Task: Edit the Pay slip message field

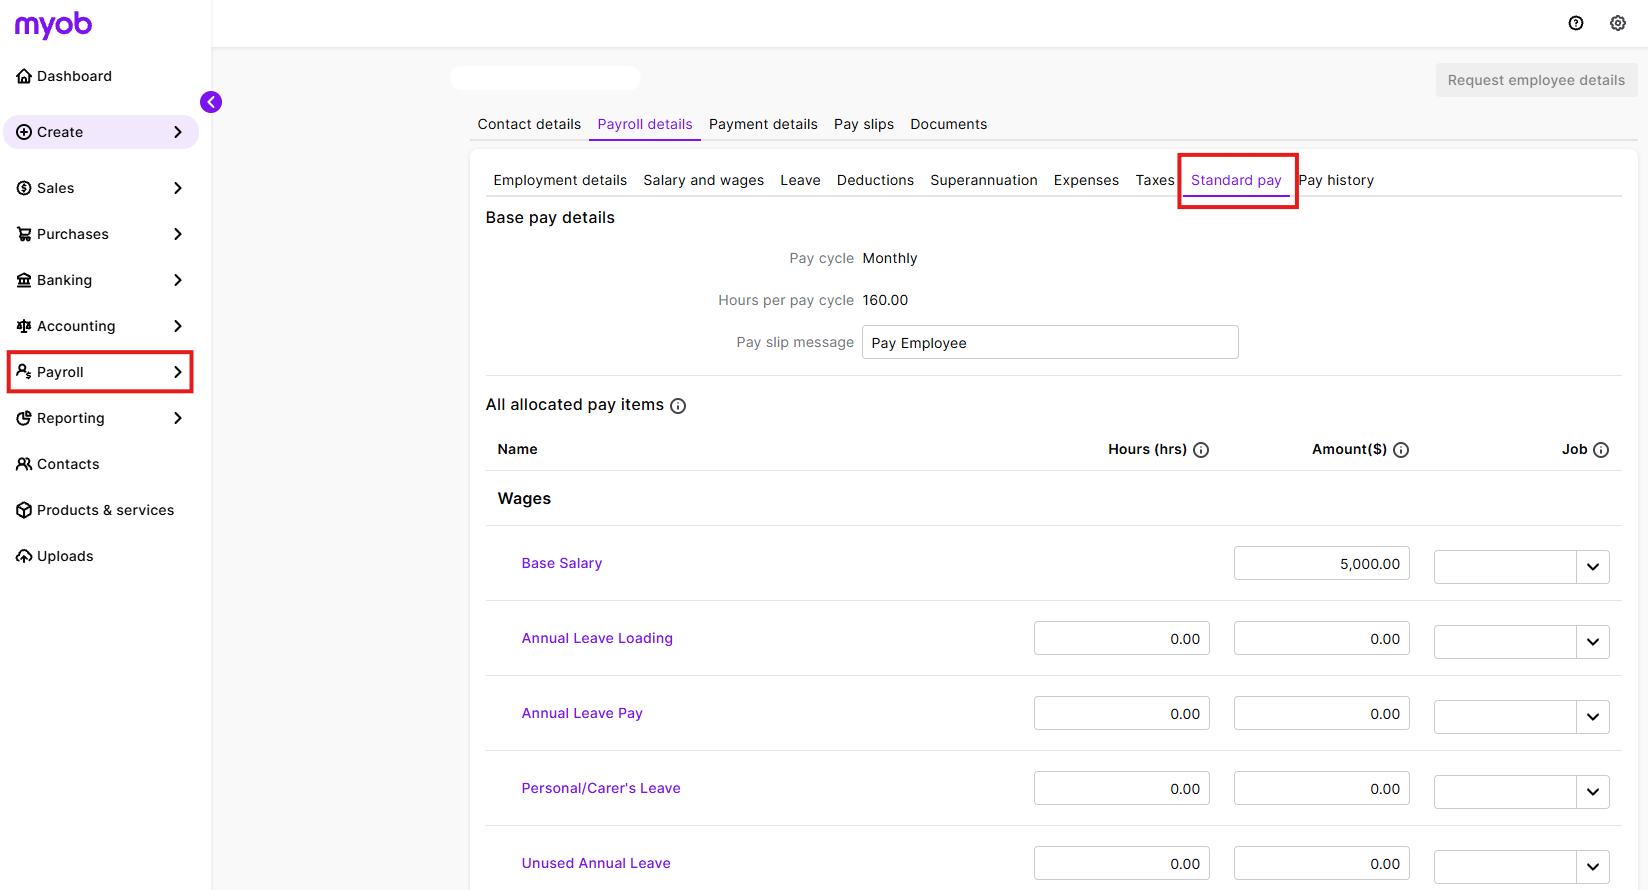Action: (x=1050, y=342)
